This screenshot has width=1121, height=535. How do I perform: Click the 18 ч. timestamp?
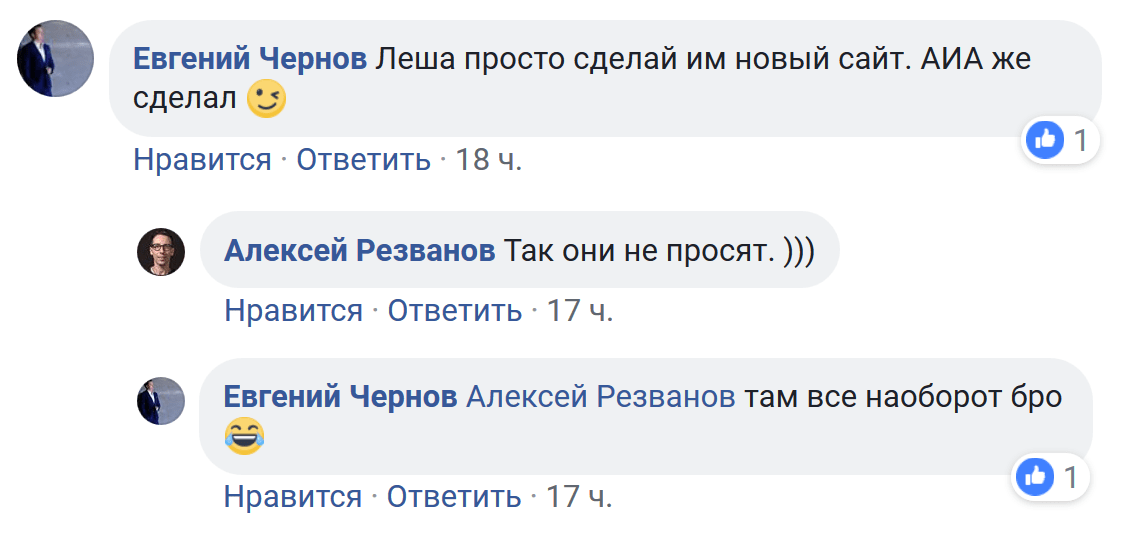pos(489,159)
